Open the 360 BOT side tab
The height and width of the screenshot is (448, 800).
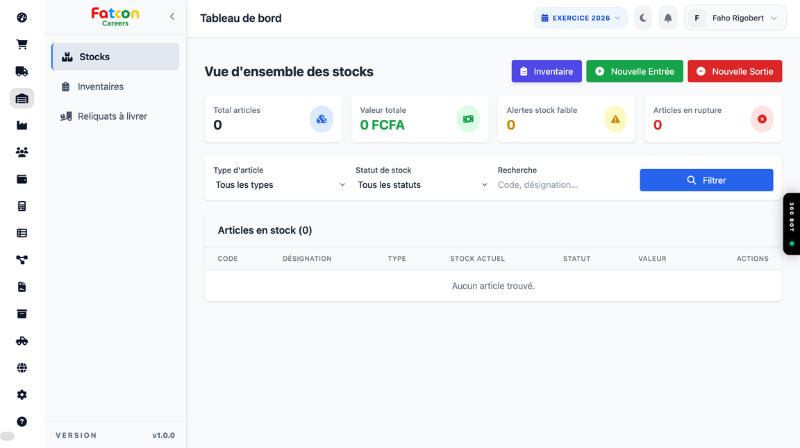coord(792,224)
